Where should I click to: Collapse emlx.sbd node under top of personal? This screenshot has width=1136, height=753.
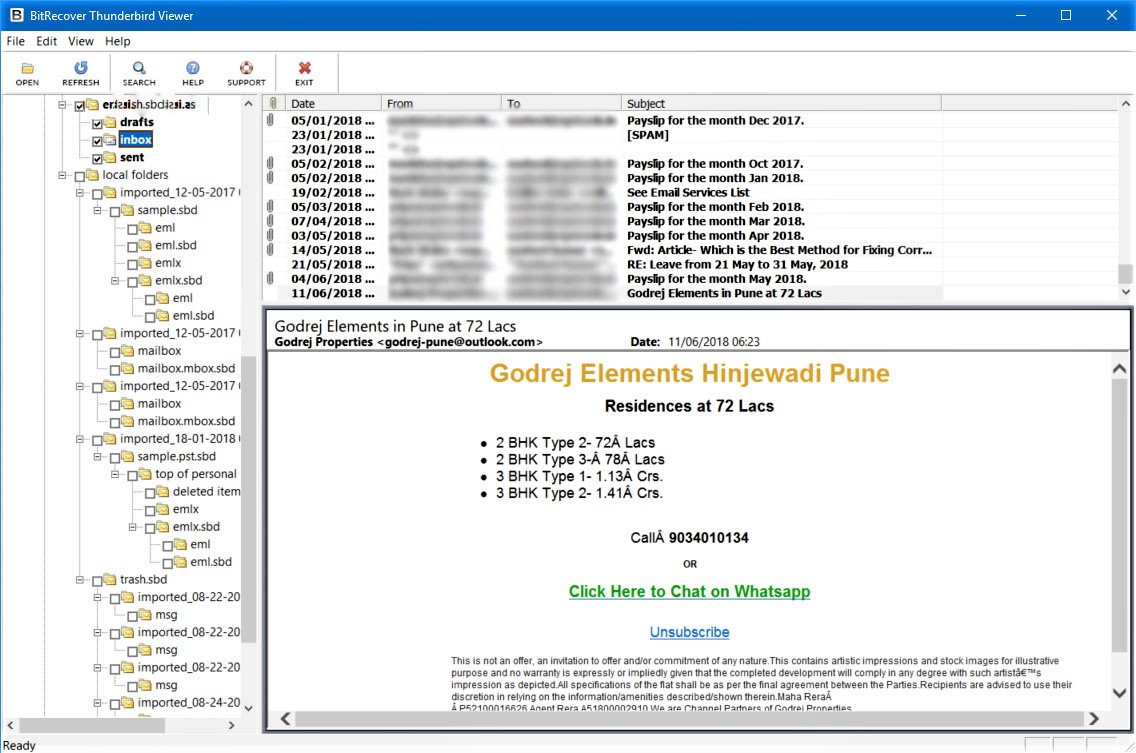click(x=132, y=527)
